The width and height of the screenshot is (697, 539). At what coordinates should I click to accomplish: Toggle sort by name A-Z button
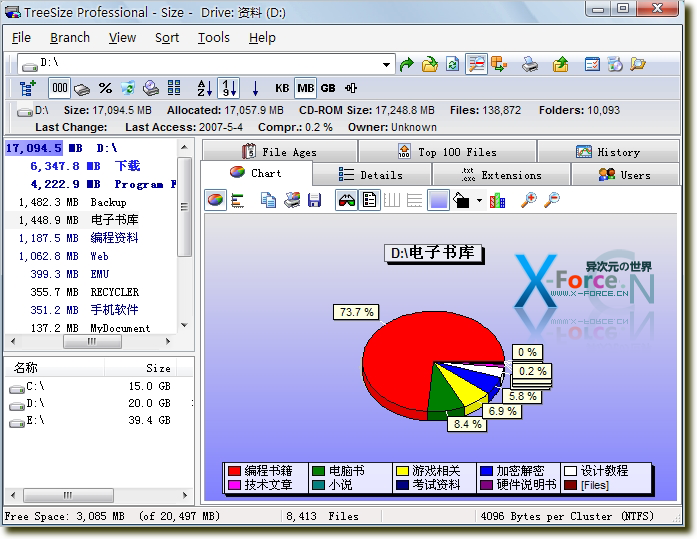pyautogui.click(x=204, y=88)
